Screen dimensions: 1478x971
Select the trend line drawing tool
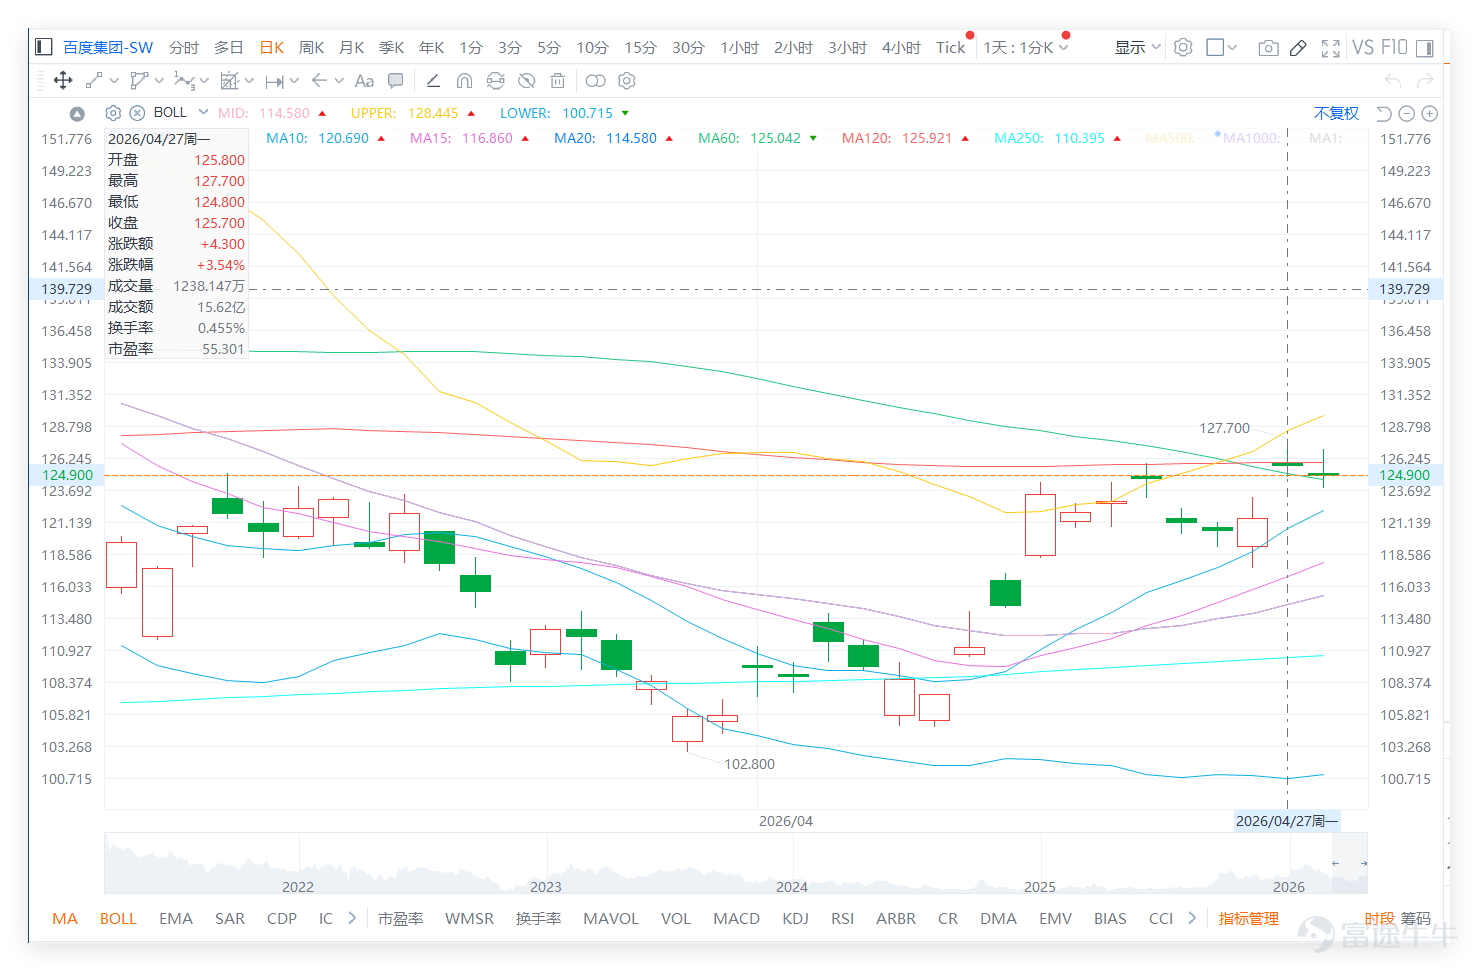(94, 81)
